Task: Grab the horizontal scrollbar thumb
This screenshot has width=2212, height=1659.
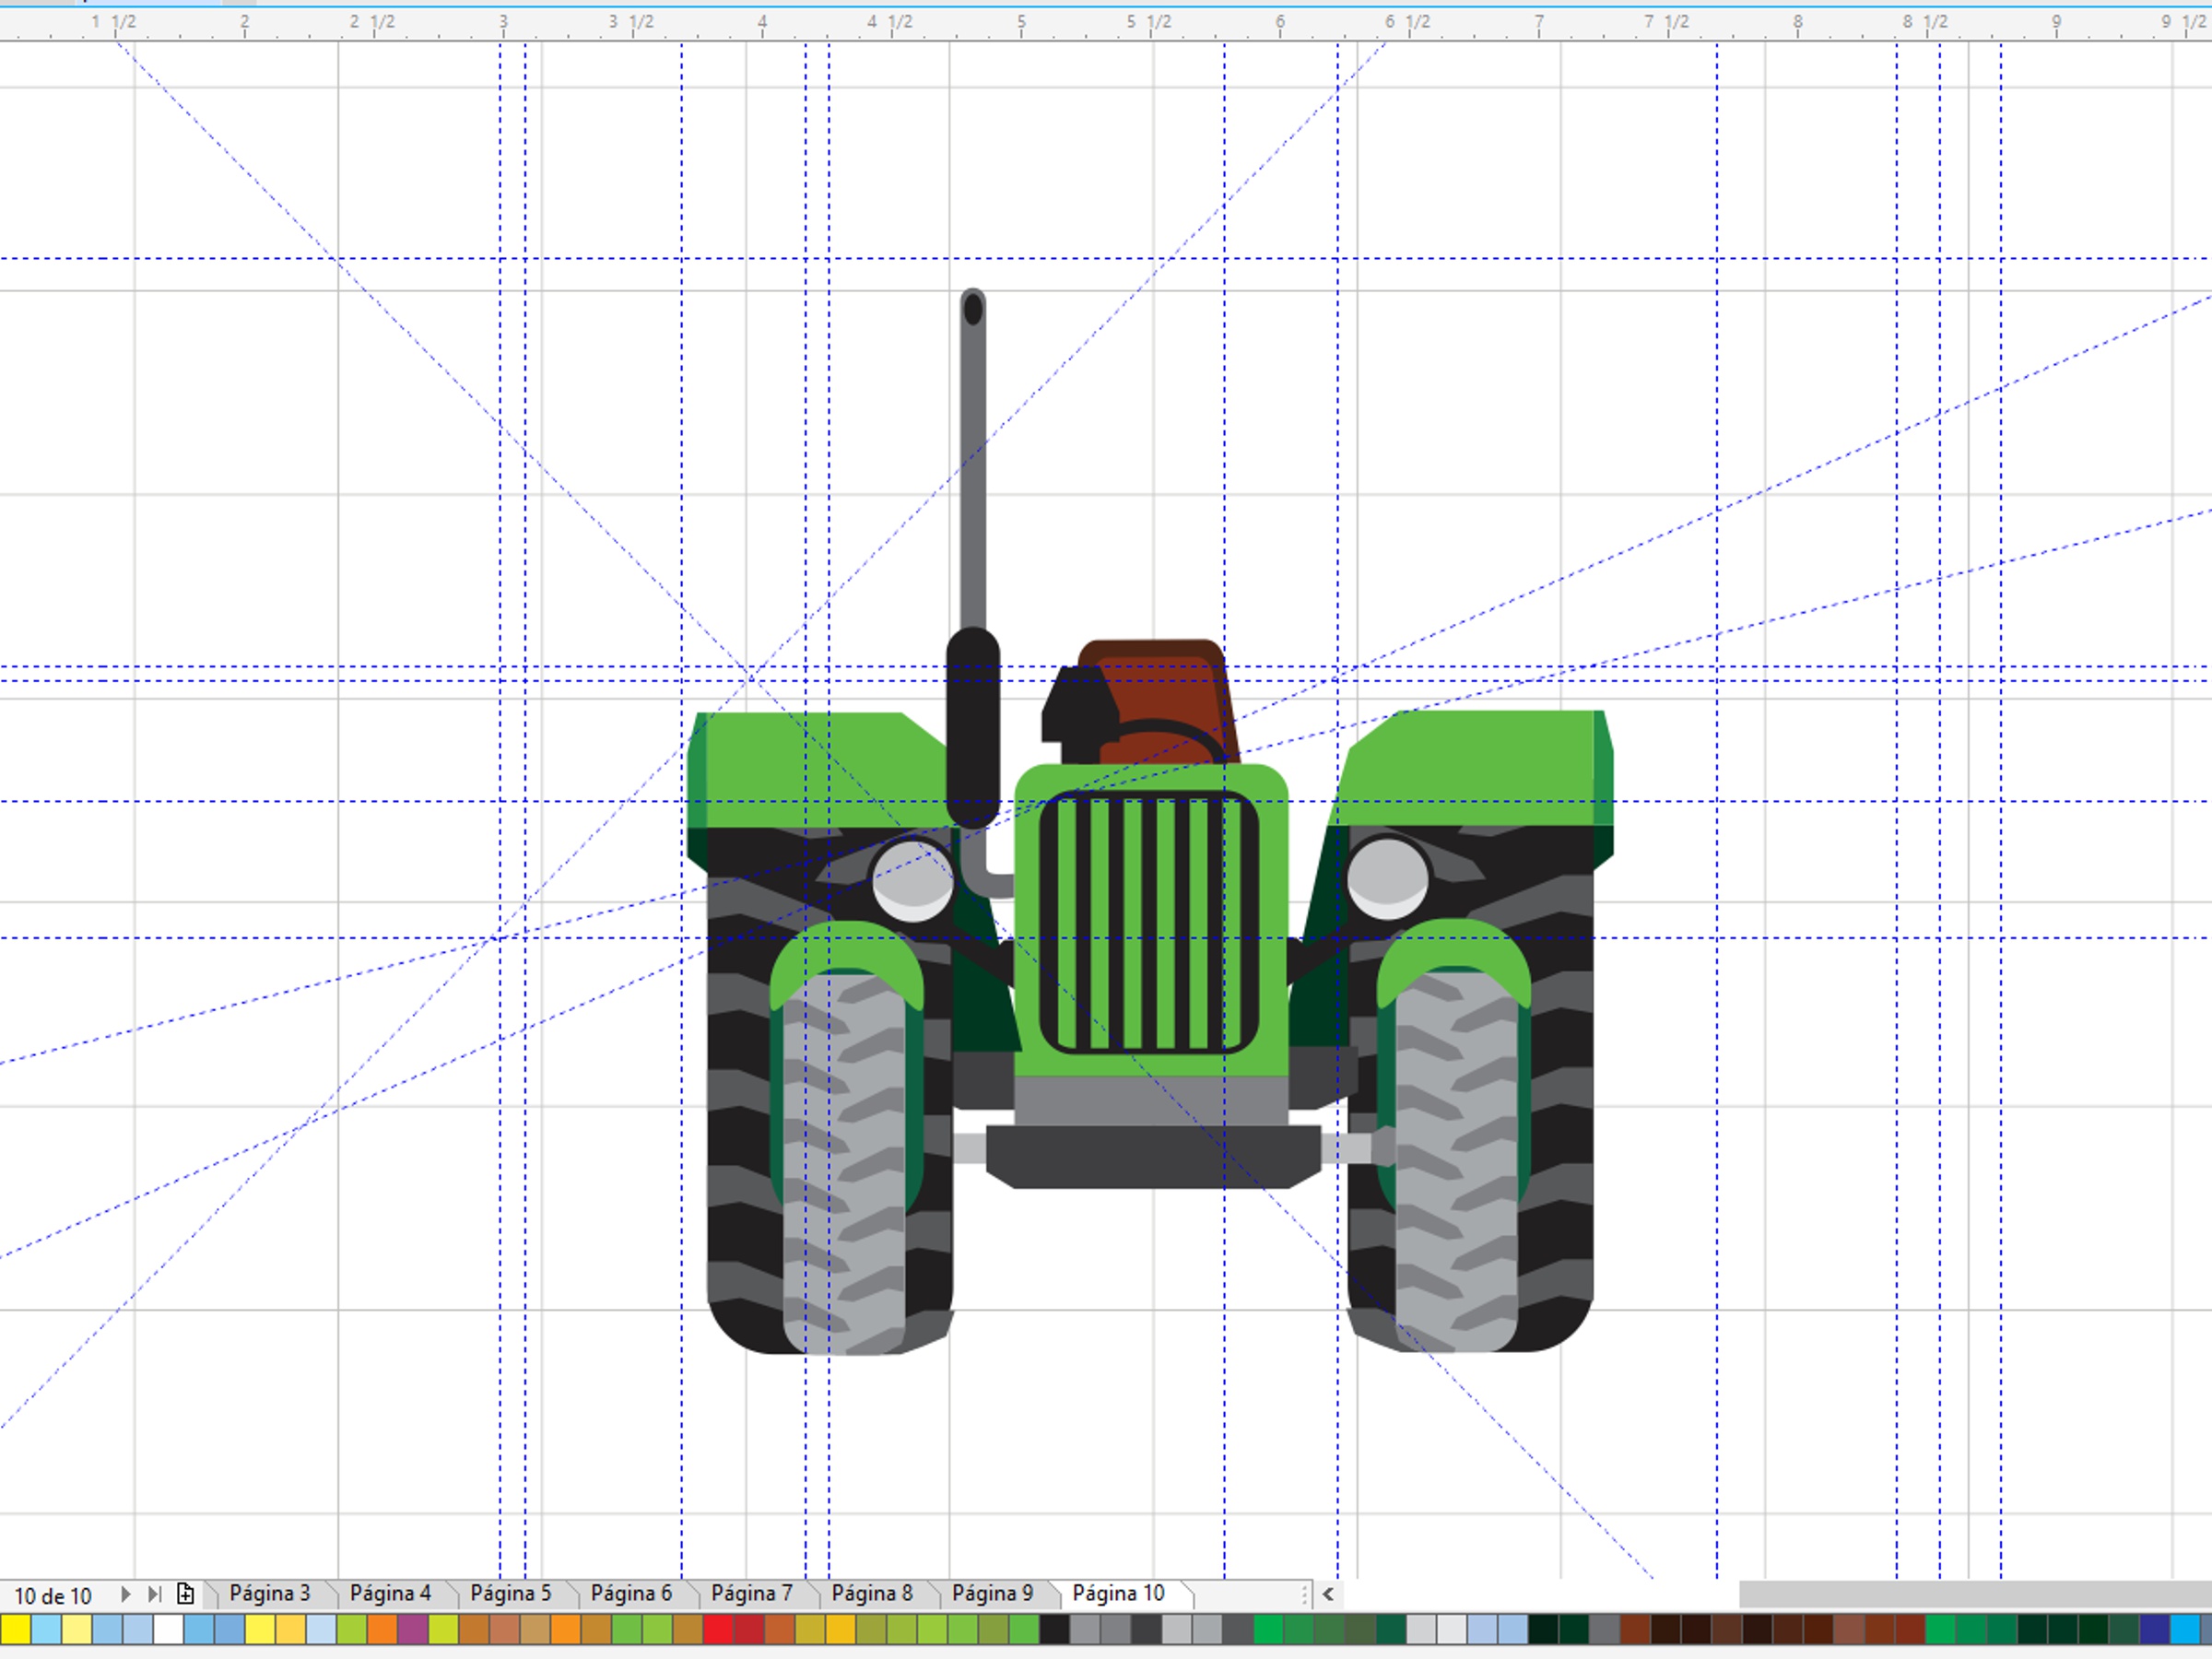Action: 1975,1594
